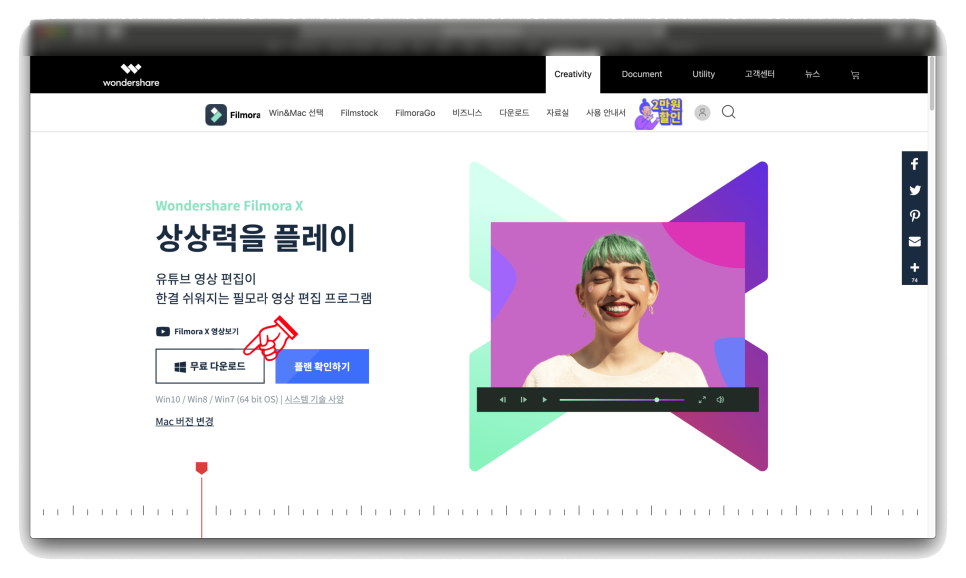Open the user account avatar icon
The width and height of the screenshot is (966, 578).
(x=702, y=112)
